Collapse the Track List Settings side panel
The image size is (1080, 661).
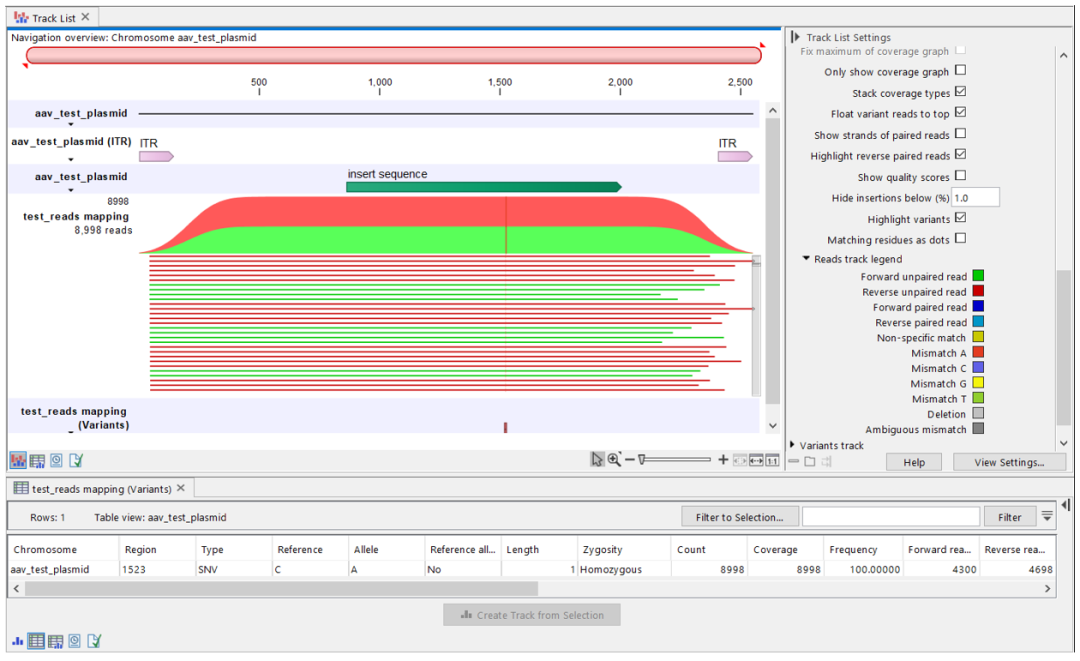point(796,37)
